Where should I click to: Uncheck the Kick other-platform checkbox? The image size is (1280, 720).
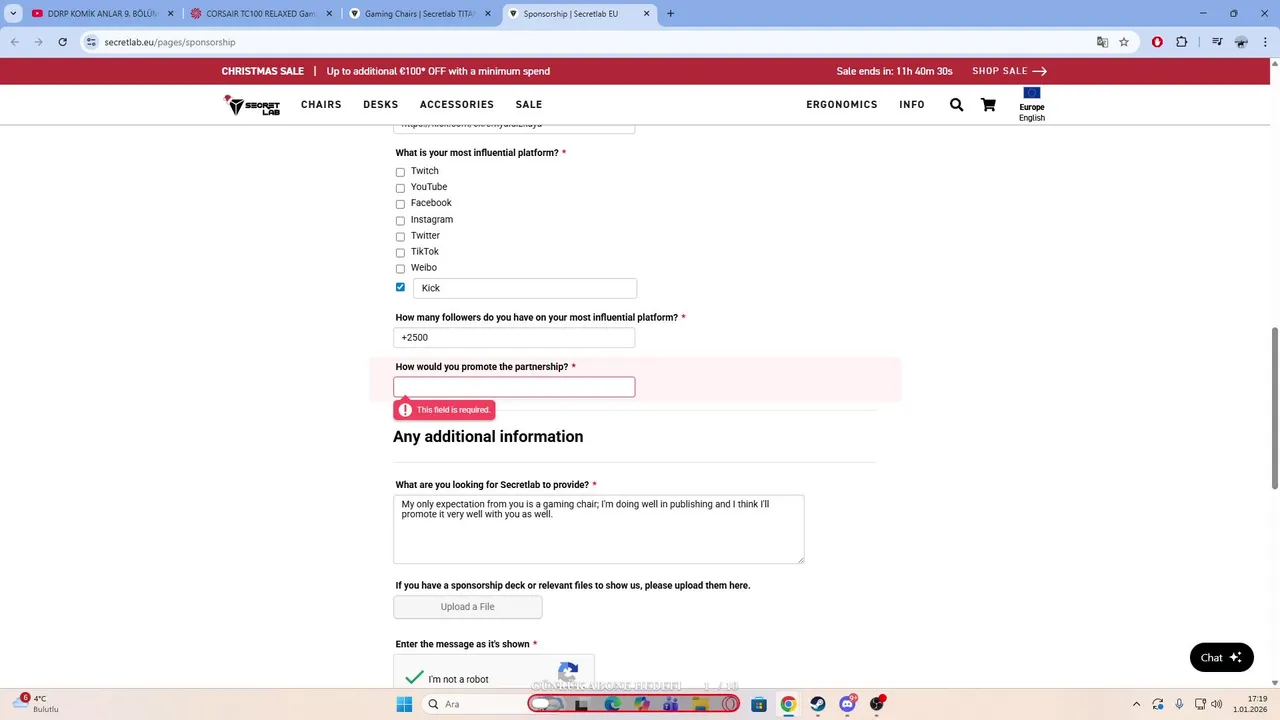pos(400,287)
